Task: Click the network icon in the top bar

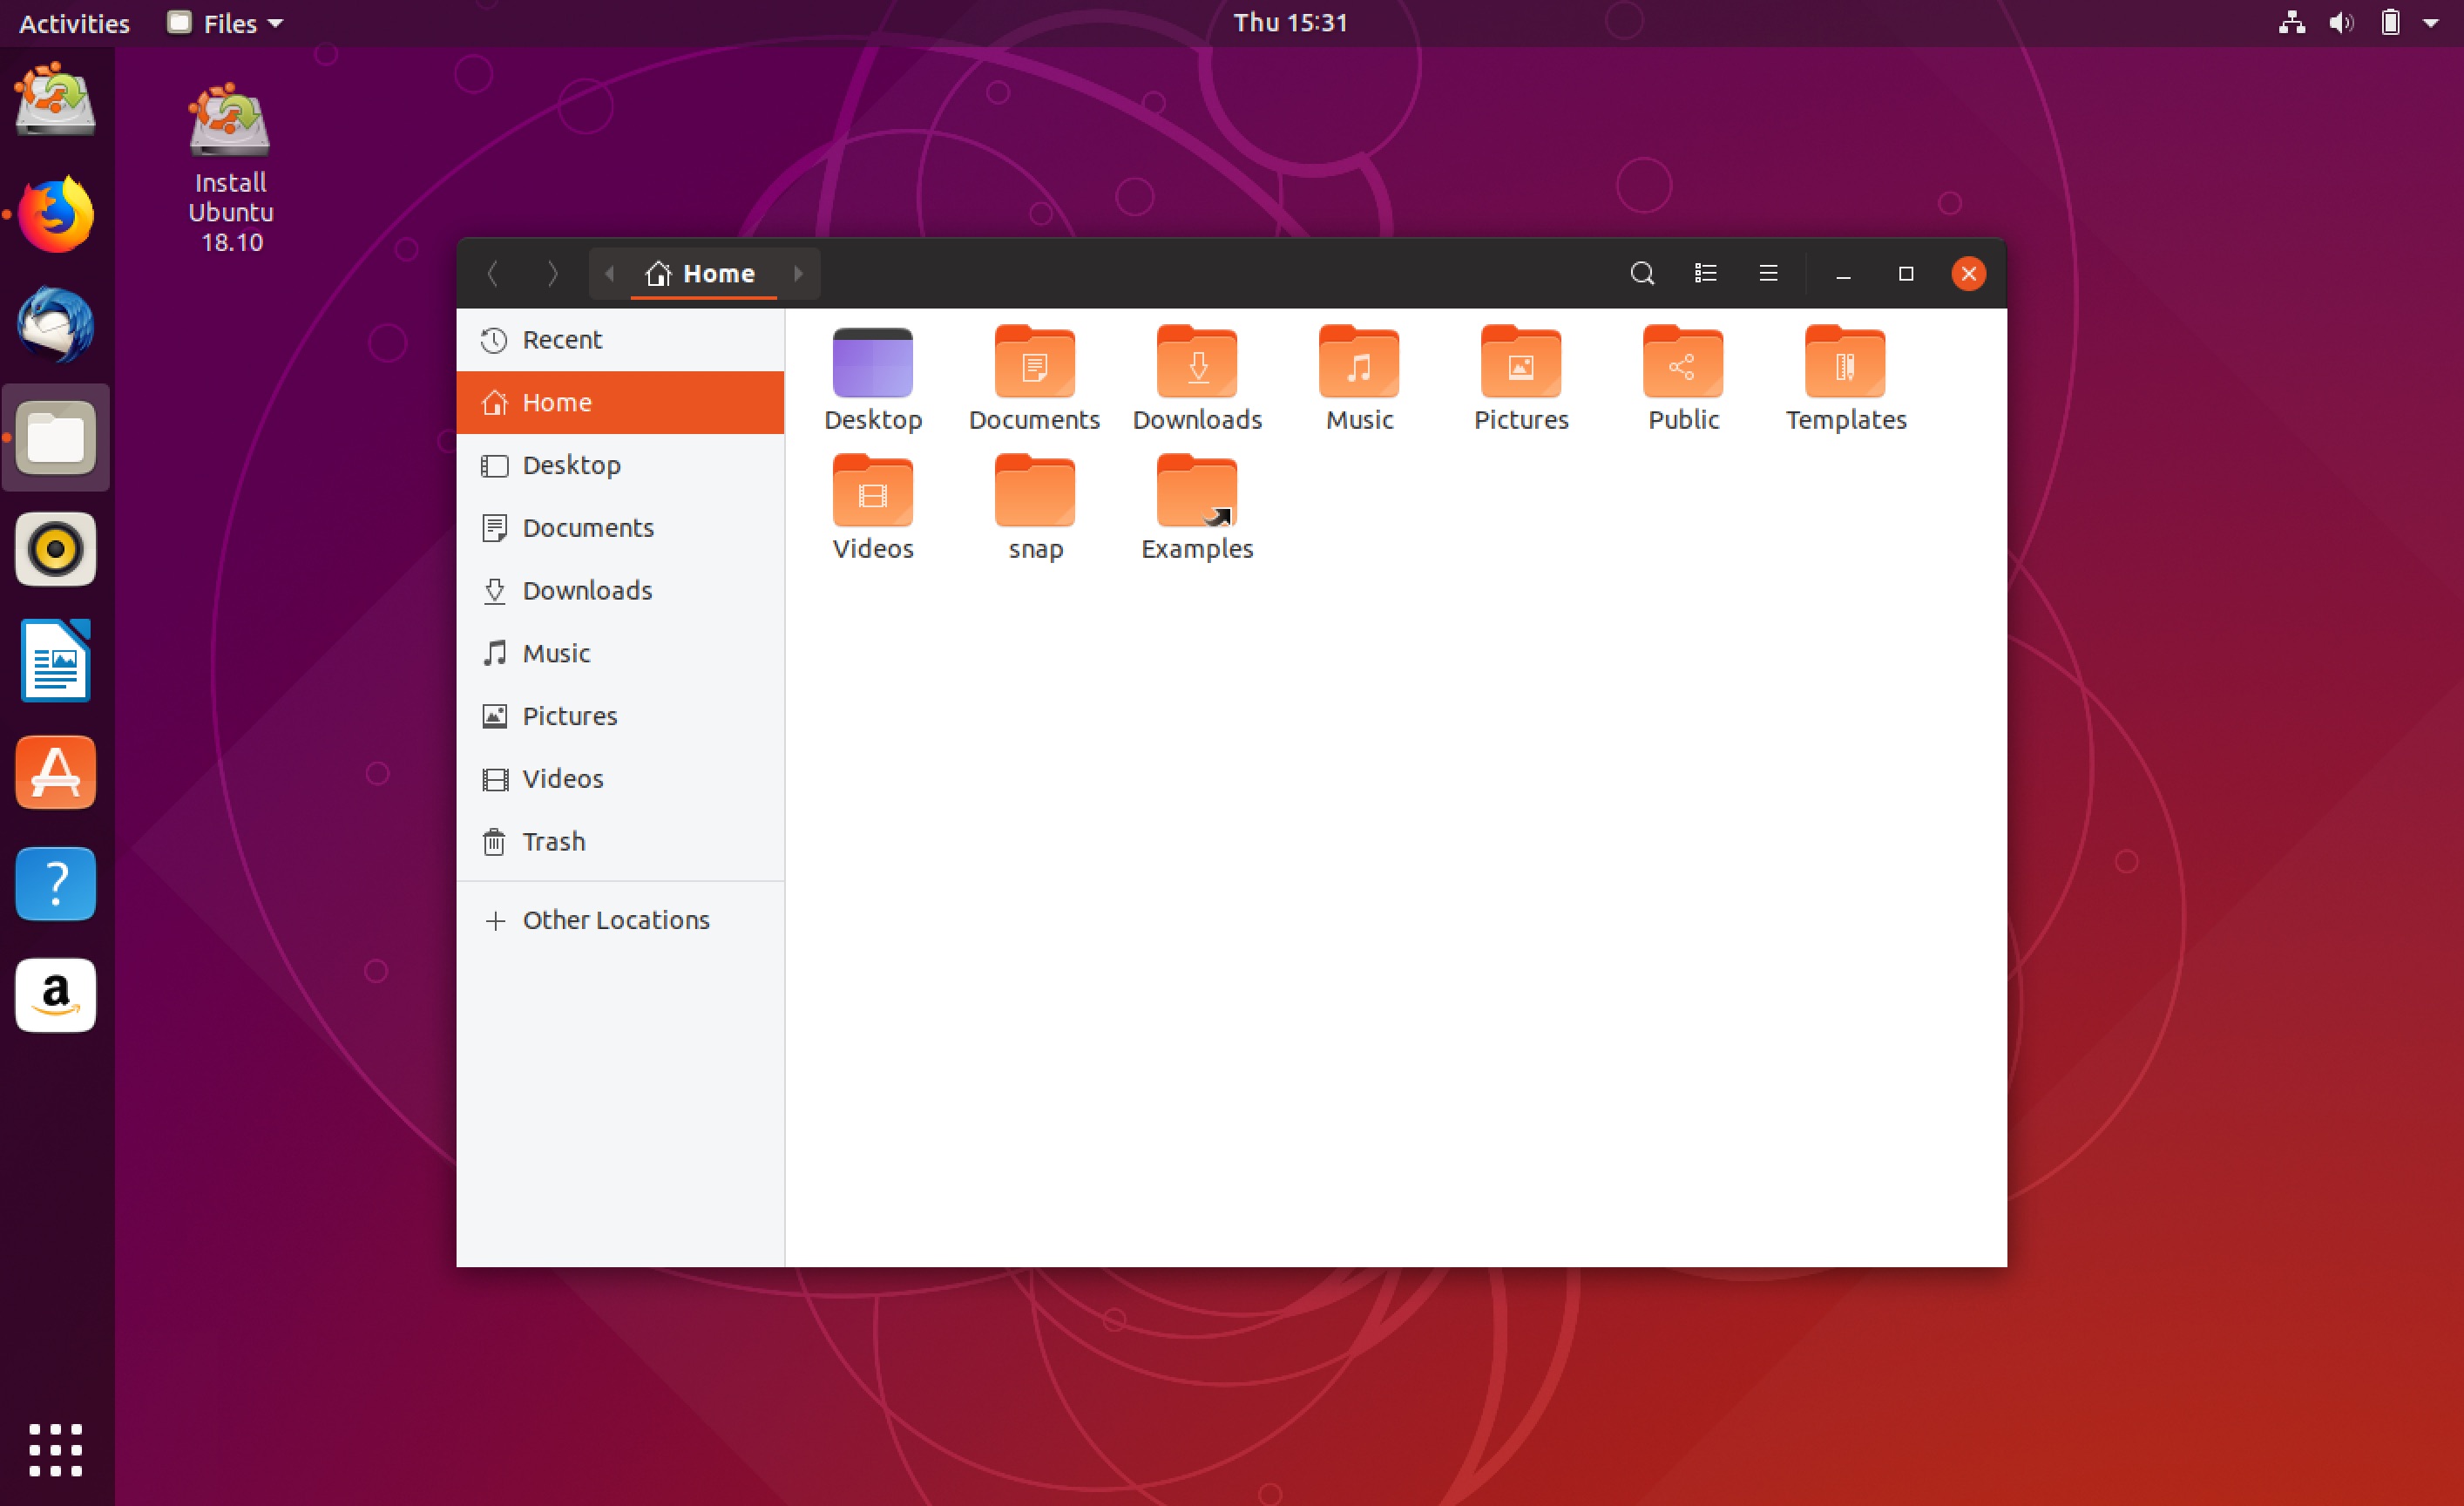Action: [2291, 22]
